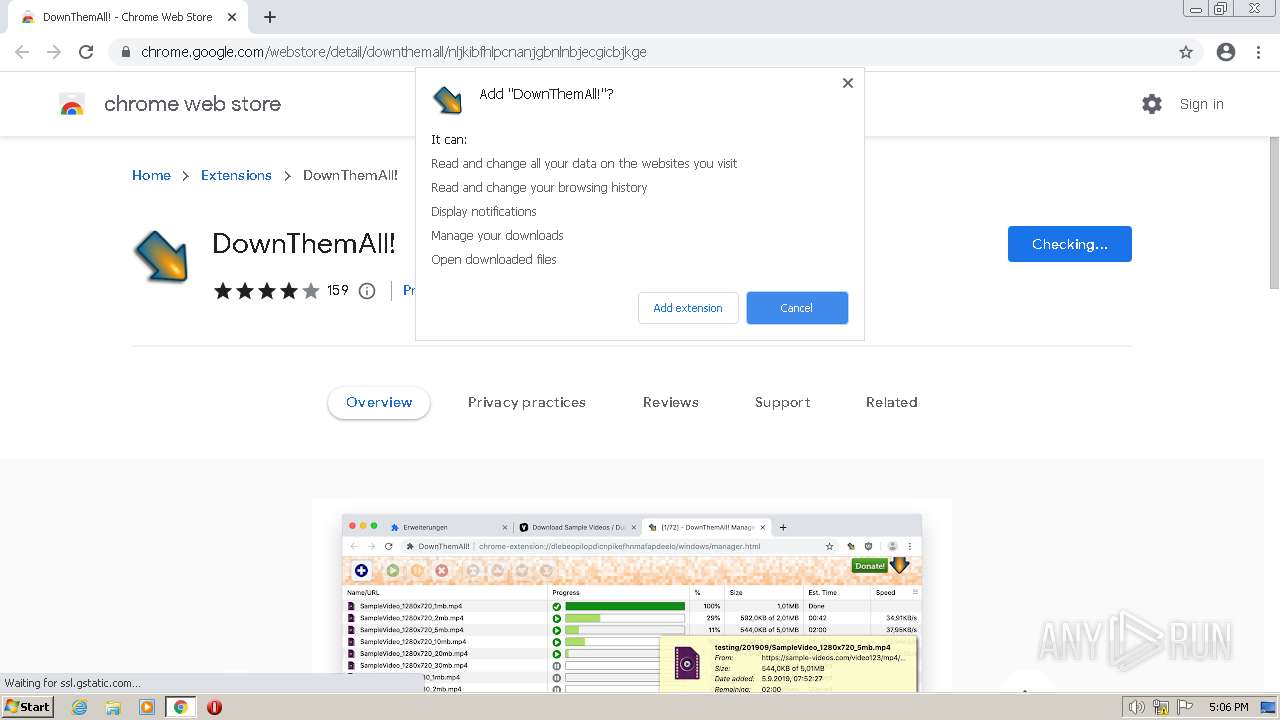1280x720 pixels.
Task: Click the 159 ratings count
Action: [338, 291]
